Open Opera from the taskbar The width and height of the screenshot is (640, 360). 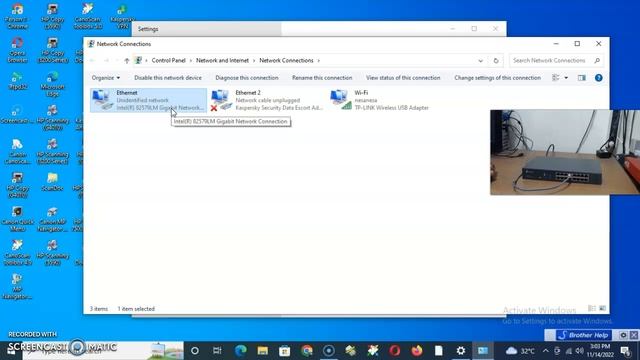394,351
